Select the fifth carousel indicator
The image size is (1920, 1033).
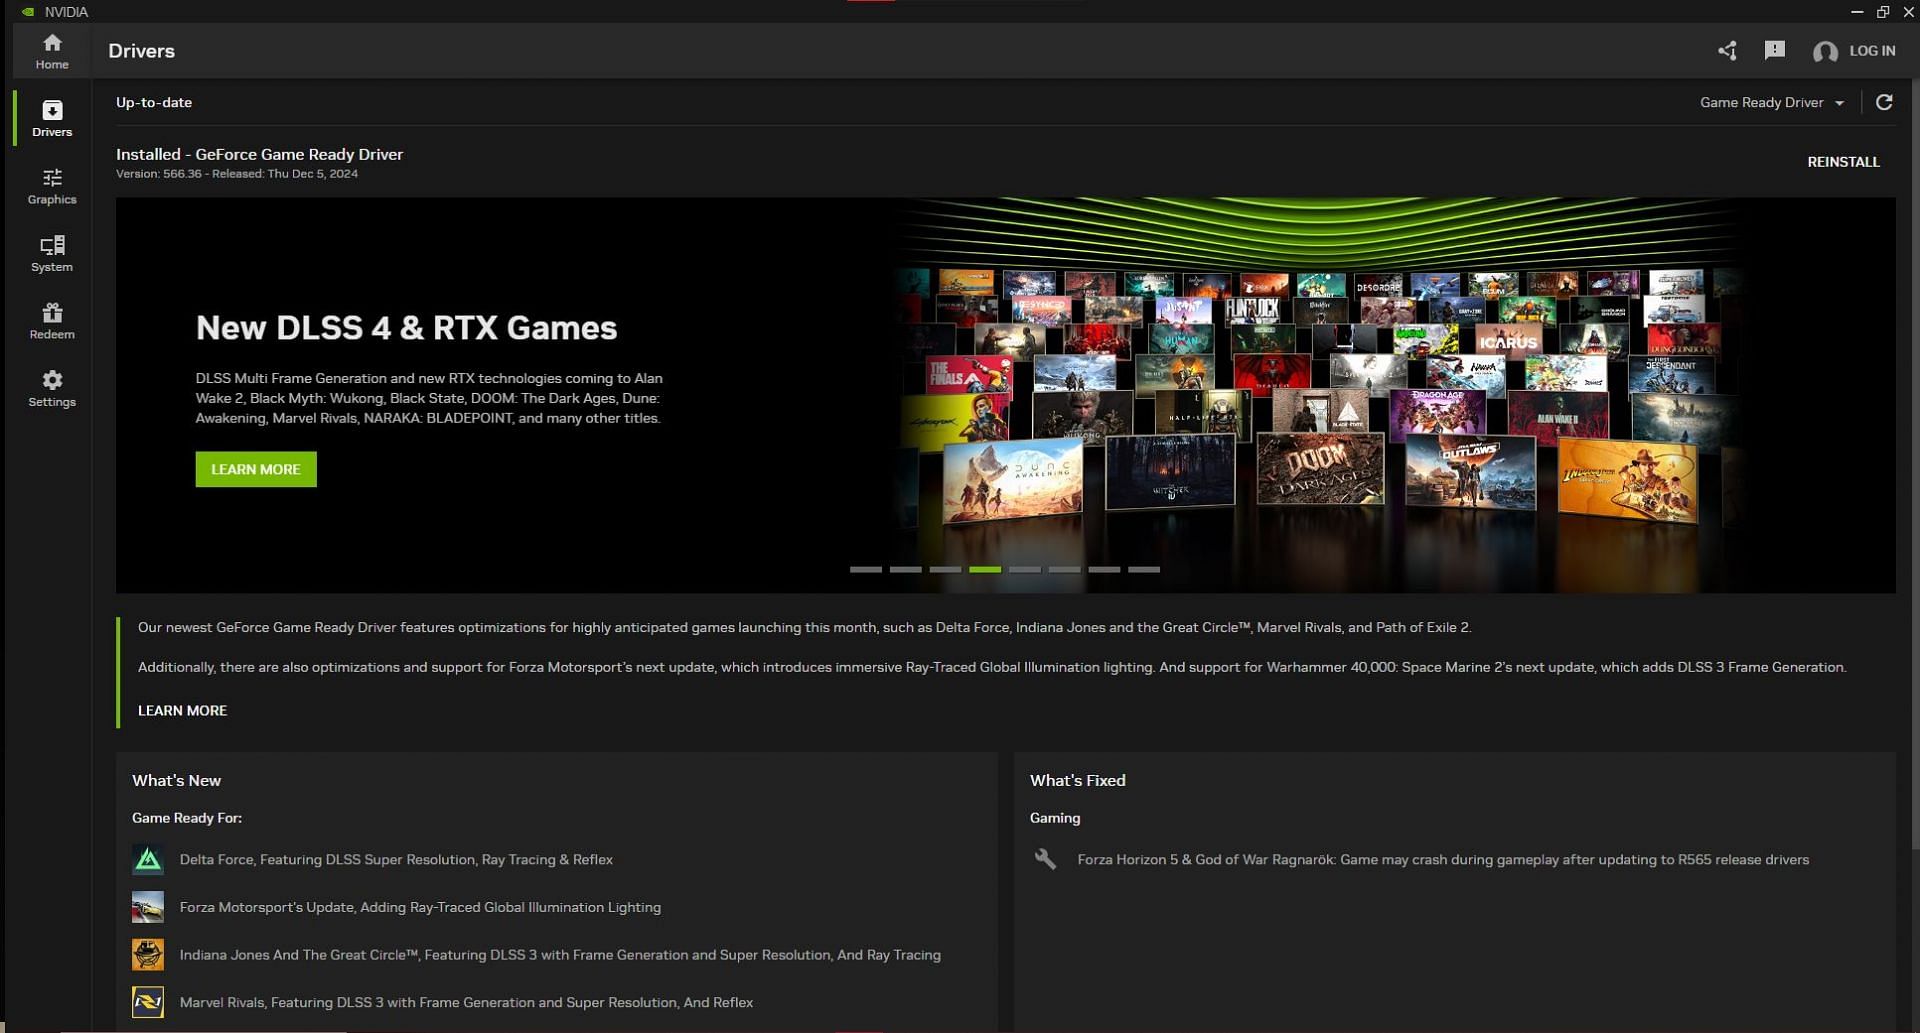(1025, 569)
